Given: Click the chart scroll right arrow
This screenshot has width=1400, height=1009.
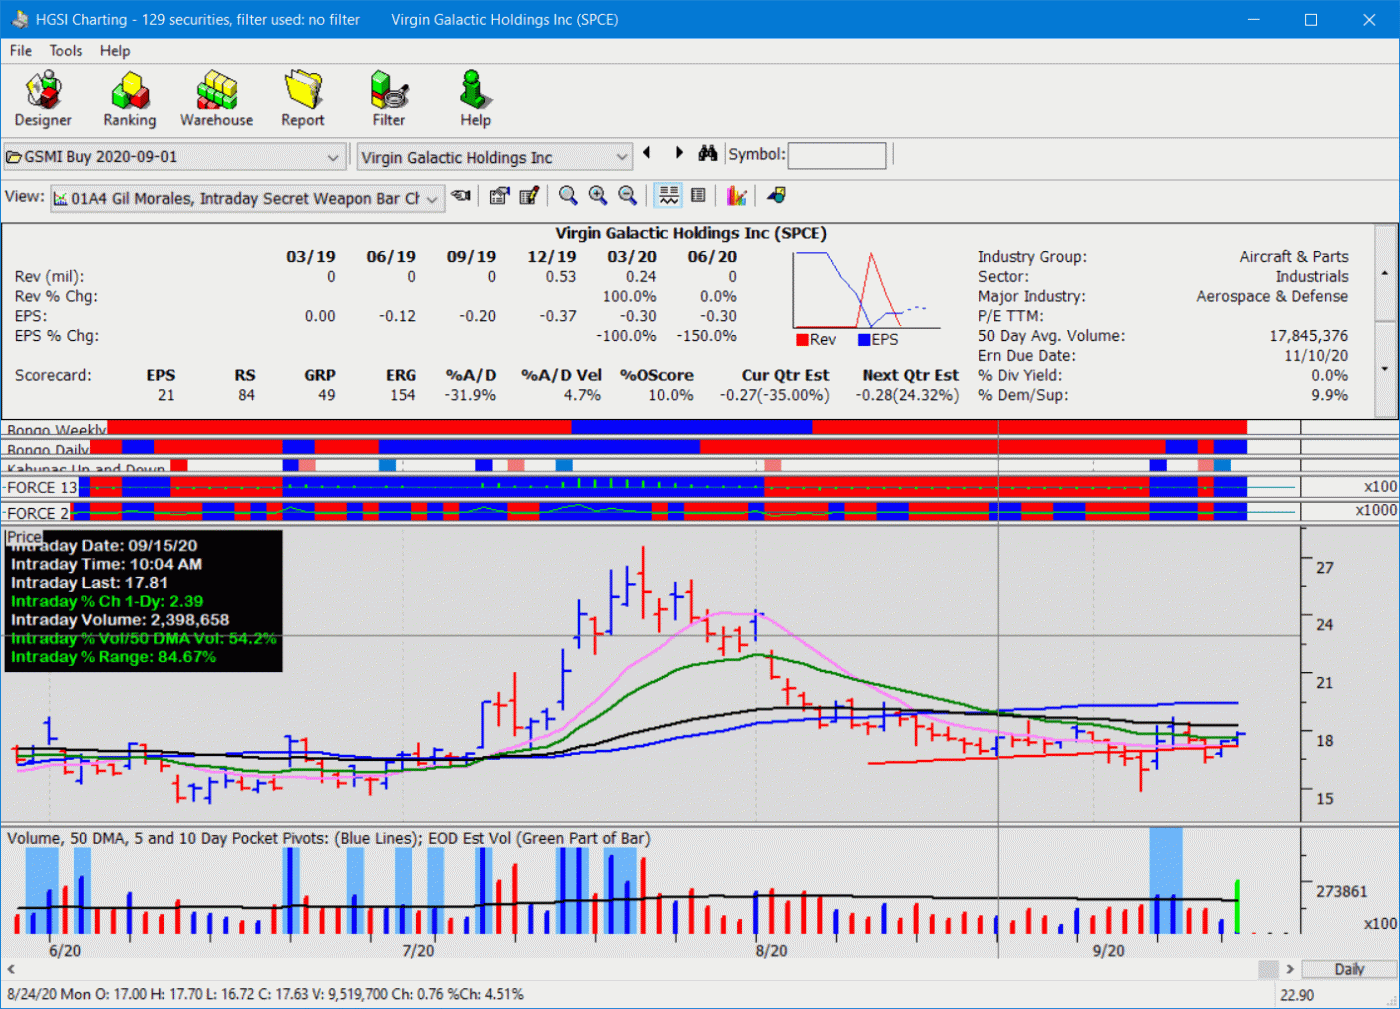Looking at the screenshot, I should tap(1290, 969).
